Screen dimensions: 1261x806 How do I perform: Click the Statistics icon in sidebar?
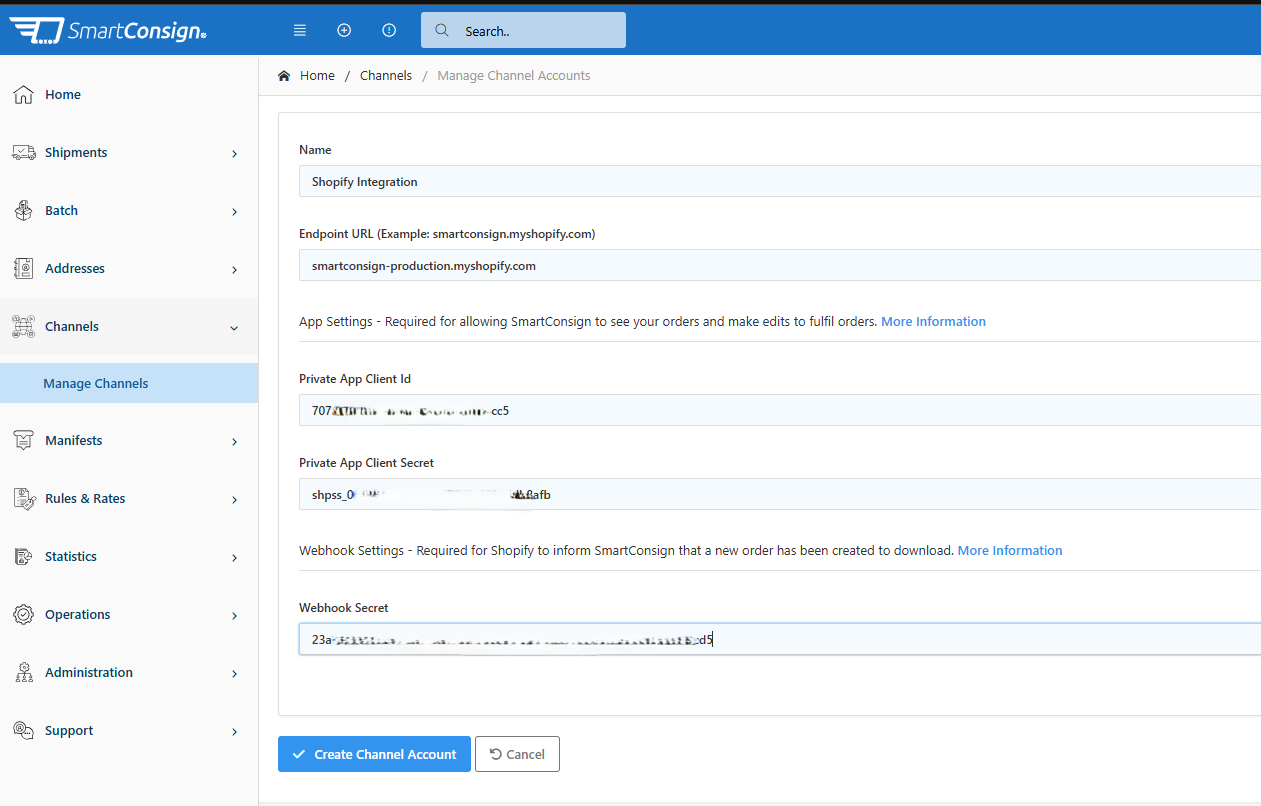(24, 557)
